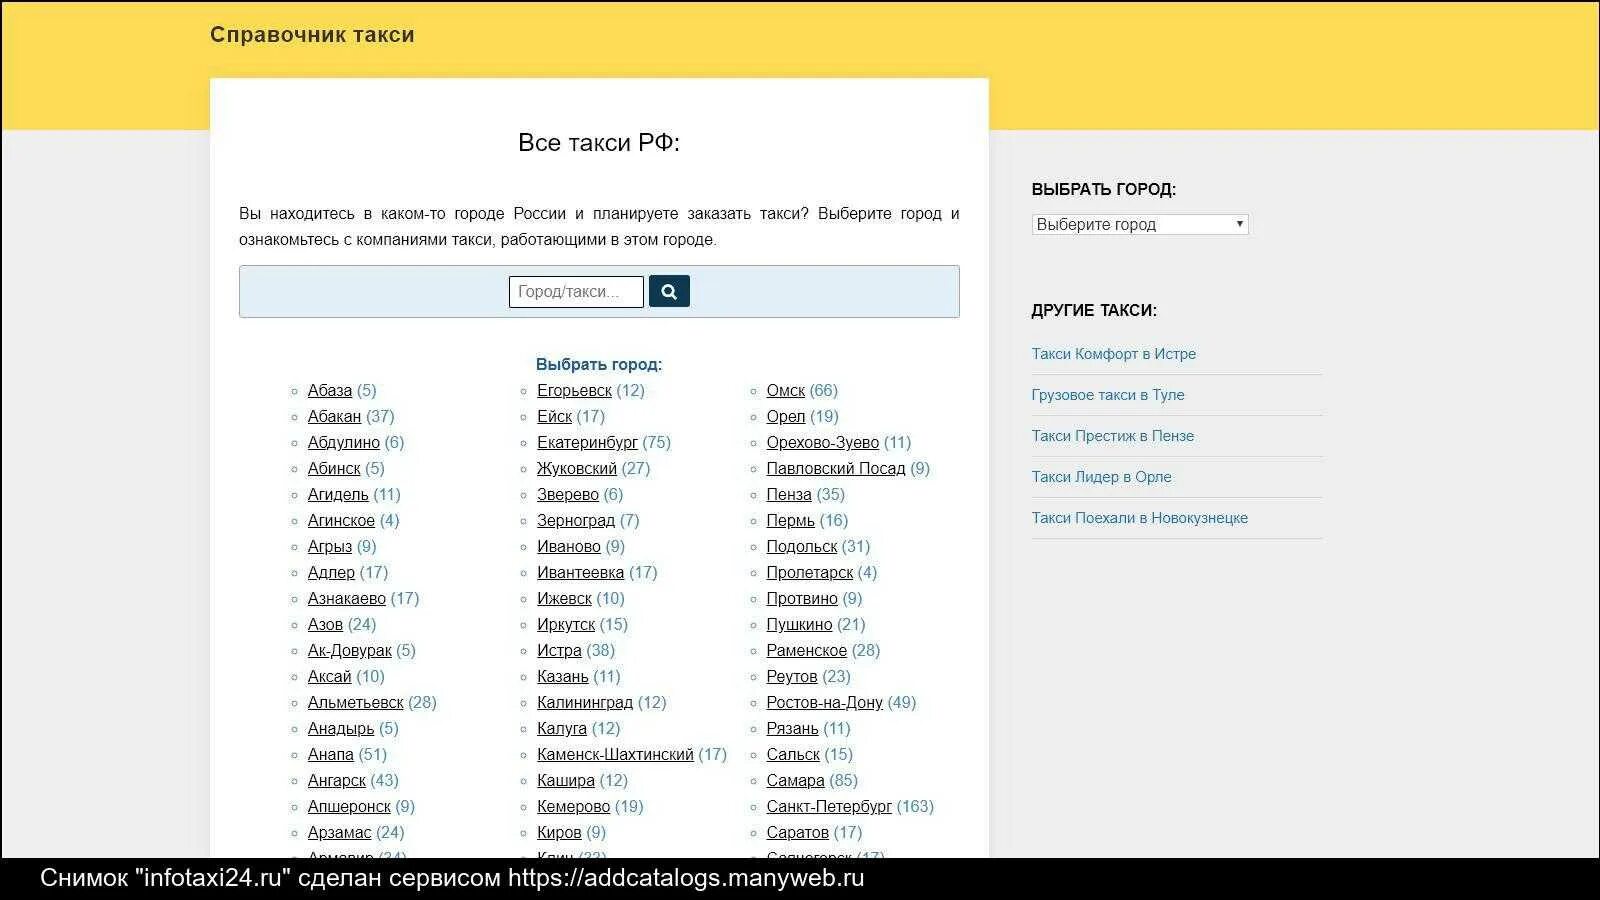Open the 'Выберите город' dropdown

(1140, 224)
